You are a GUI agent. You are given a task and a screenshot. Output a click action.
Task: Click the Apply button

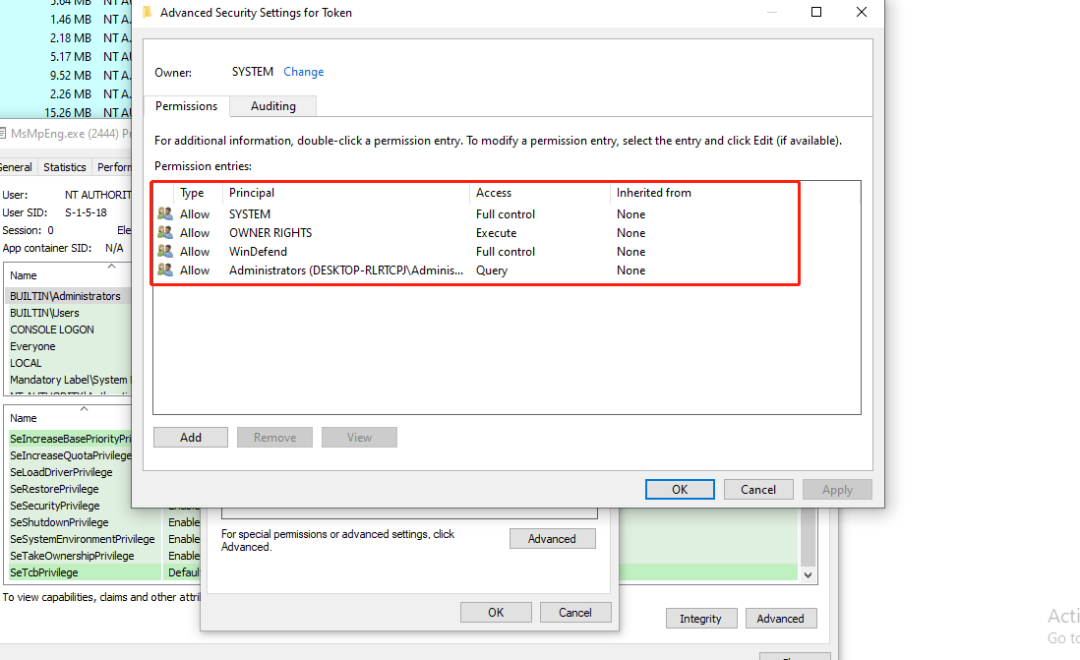point(837,489)
